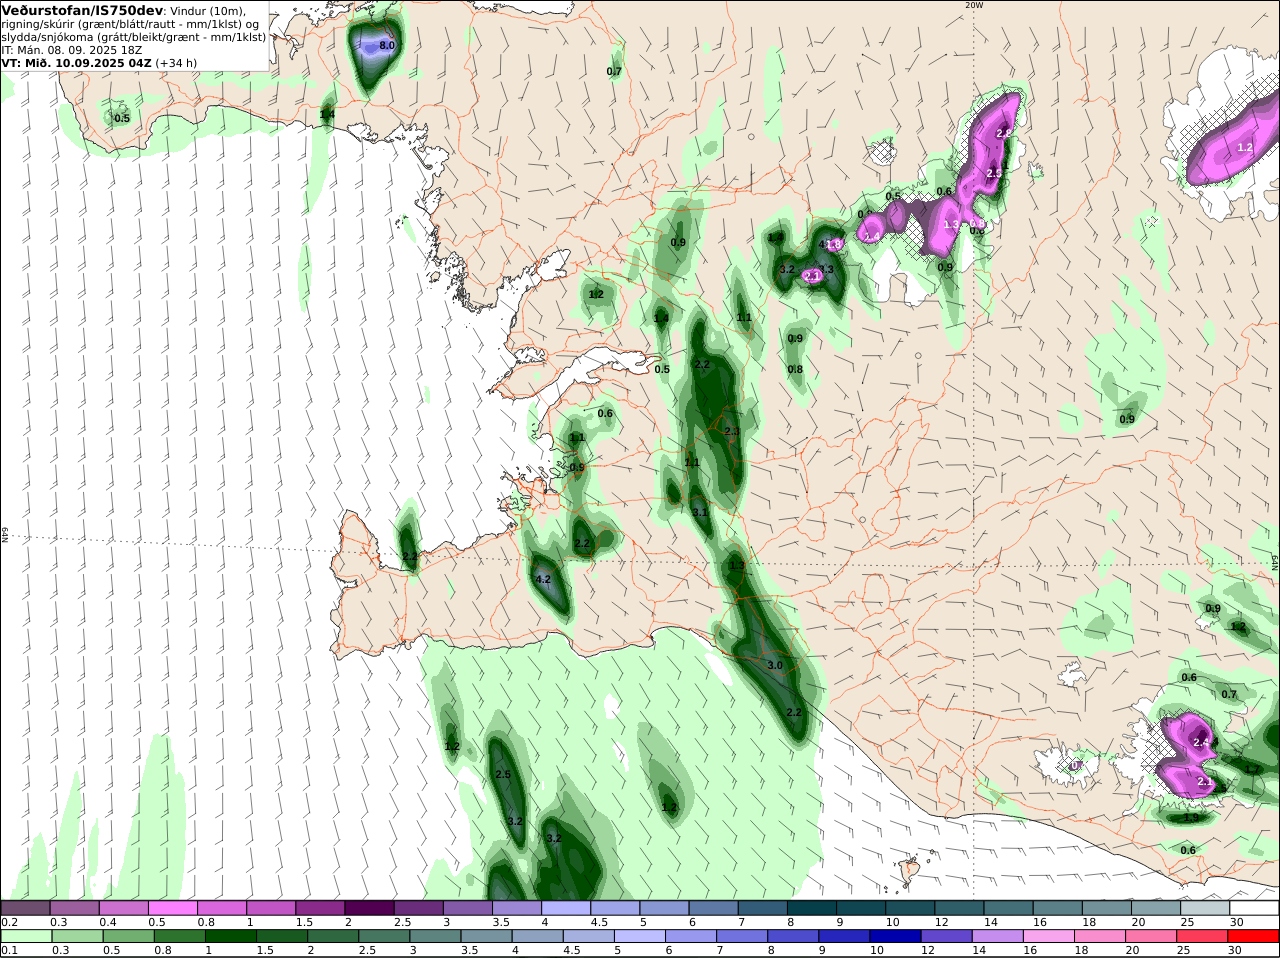This screenshot has height=958, width=1280.
Task: Click the 30 label of the upper legend bar
Action: [x=1236, y=922]
